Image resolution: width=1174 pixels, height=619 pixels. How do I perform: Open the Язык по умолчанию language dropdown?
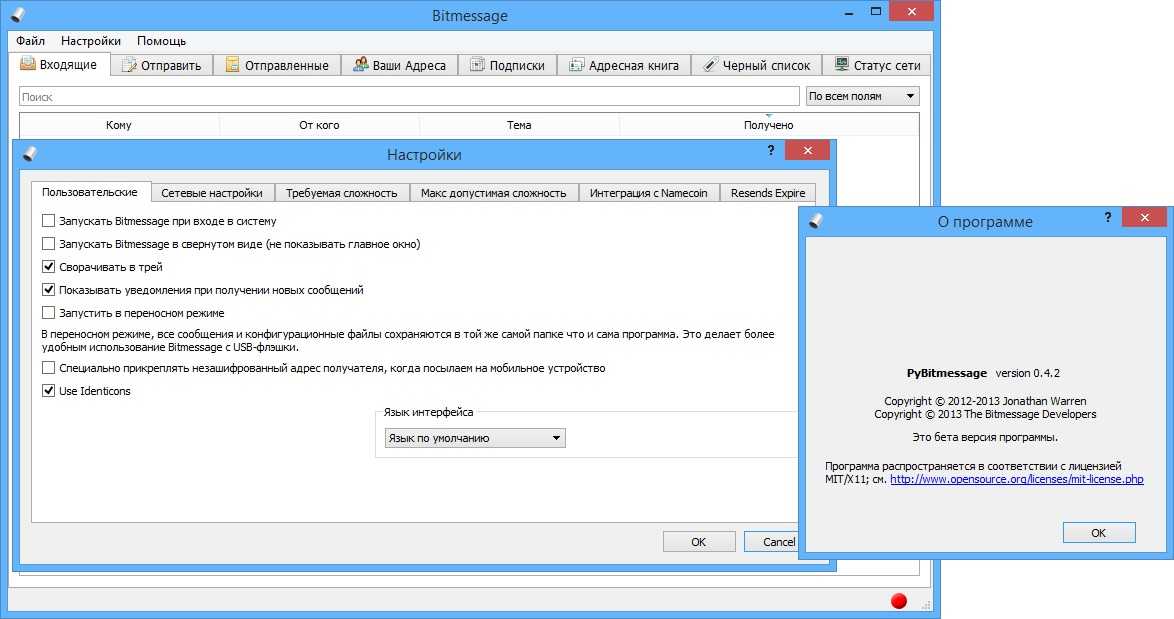tap(475, 438)
